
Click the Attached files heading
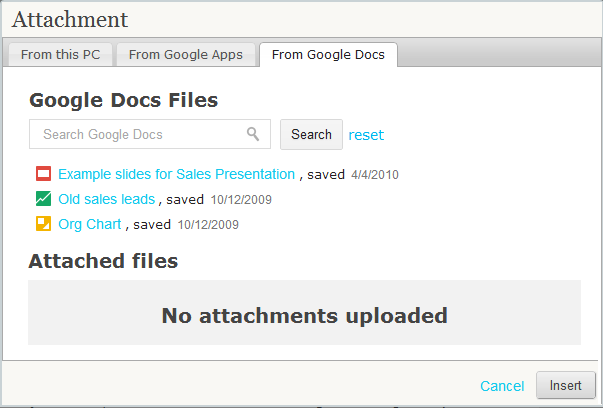[x=103, y=261]
